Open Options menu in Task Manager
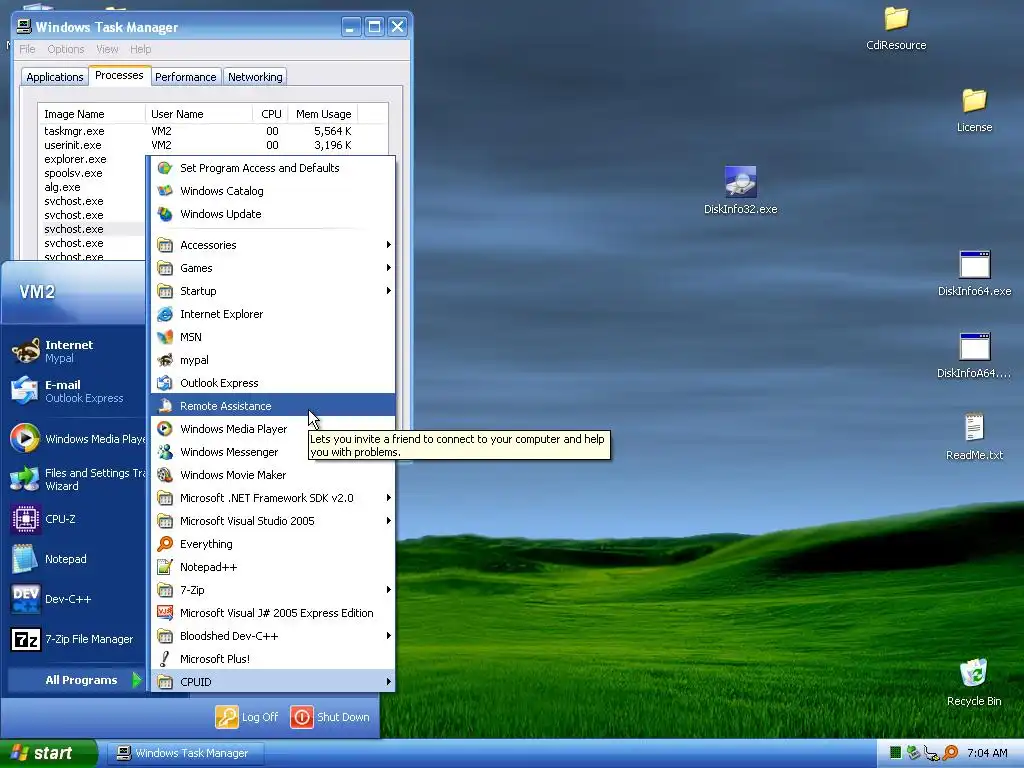This screenshot has height=768, width=1024. (65, 49)
